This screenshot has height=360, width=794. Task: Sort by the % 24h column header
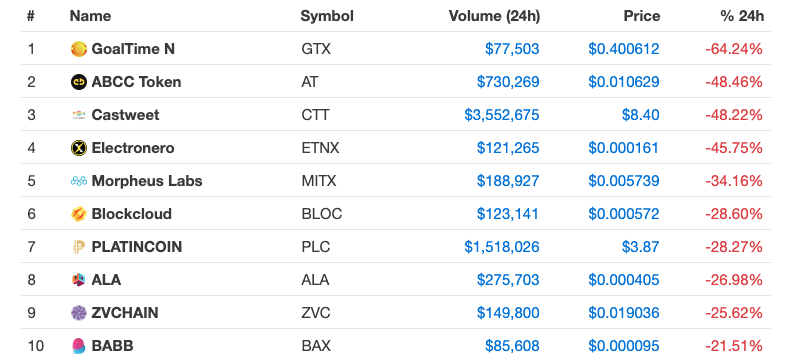coord(742,16)
